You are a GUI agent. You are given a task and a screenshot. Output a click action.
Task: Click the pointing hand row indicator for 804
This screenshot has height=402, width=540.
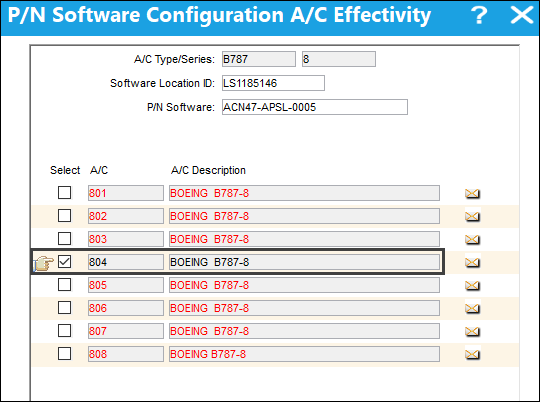click(x=44, y=264)
